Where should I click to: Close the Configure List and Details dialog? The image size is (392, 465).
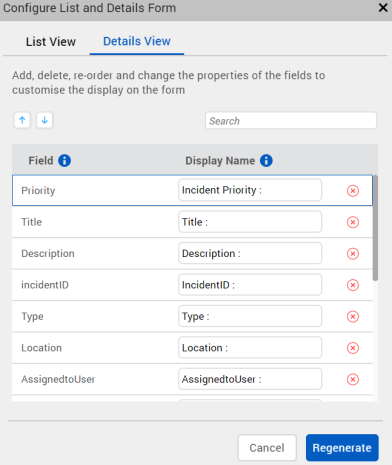point(383,8)
